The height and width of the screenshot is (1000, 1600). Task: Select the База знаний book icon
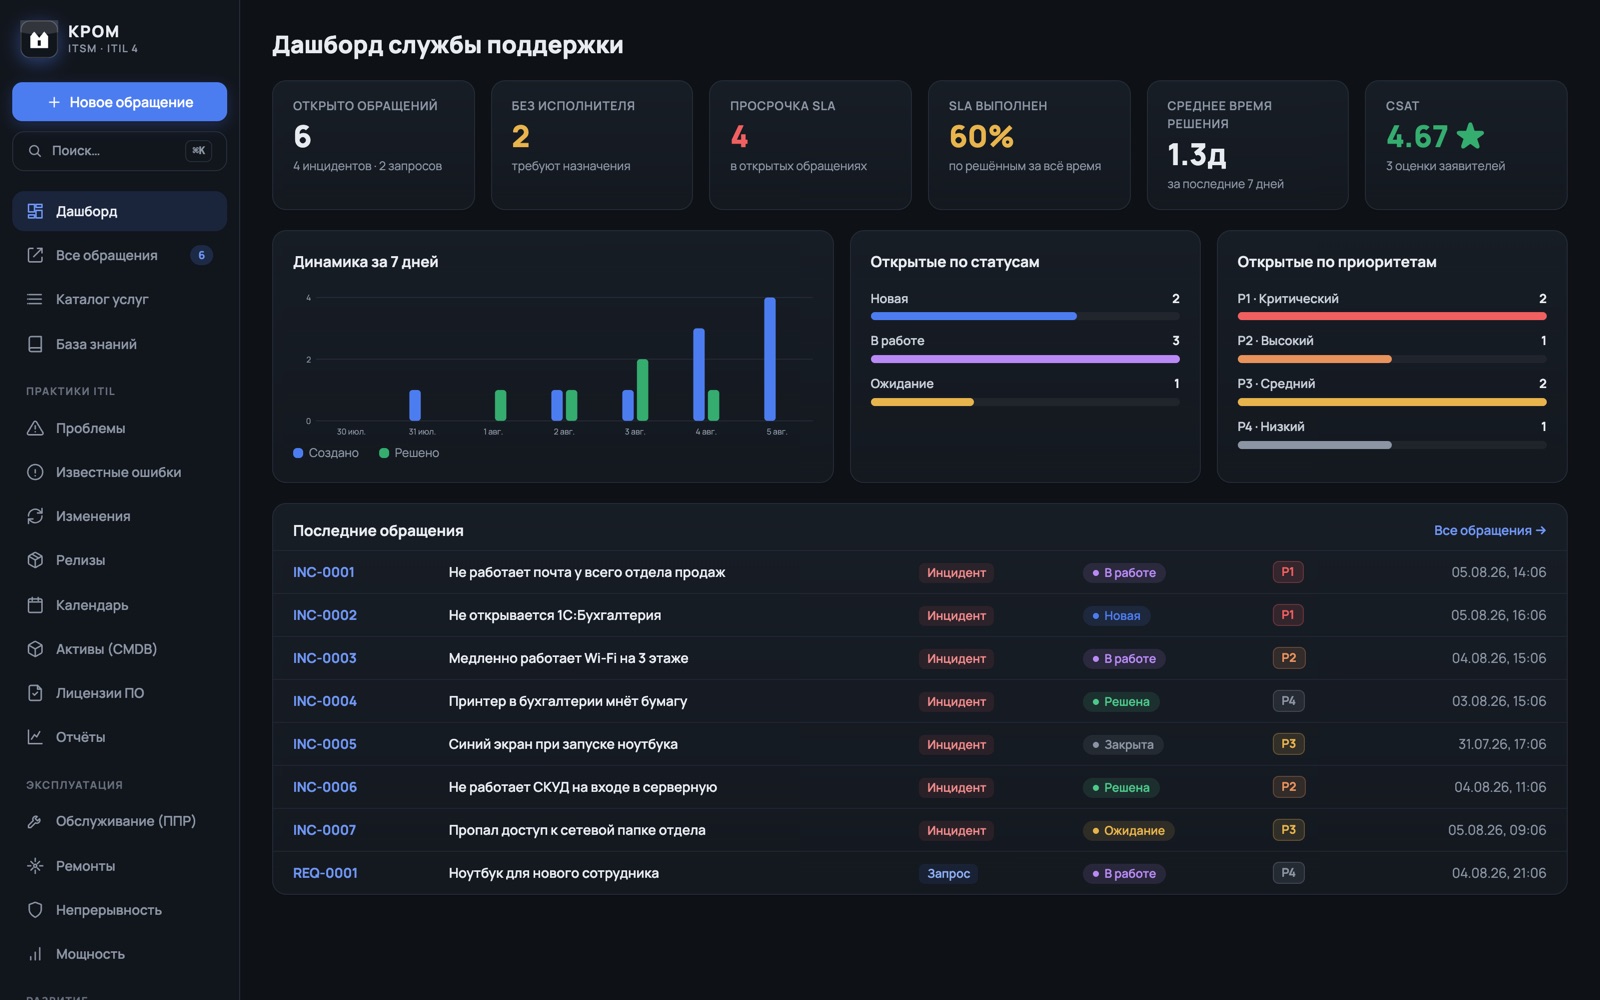tap(35, 344)
